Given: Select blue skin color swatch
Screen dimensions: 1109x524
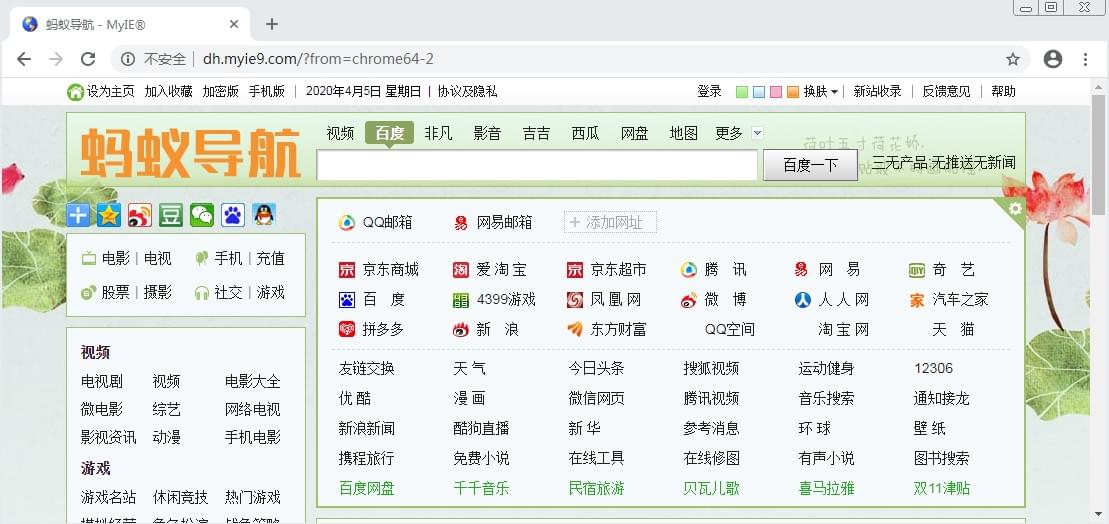Looking at the screenshot, I should click(x=759, y=92).
